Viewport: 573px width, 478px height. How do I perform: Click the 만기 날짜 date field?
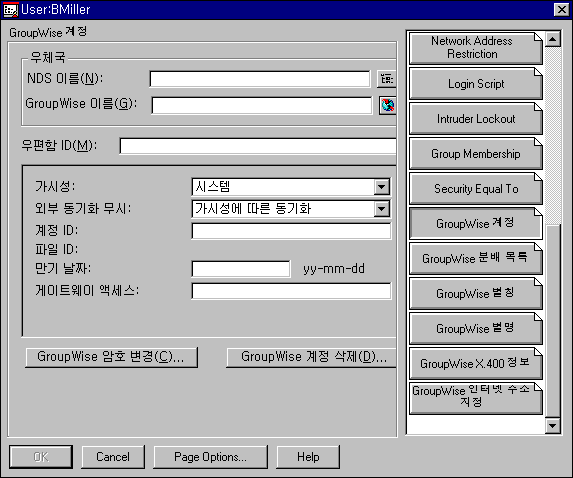[241, 269]
